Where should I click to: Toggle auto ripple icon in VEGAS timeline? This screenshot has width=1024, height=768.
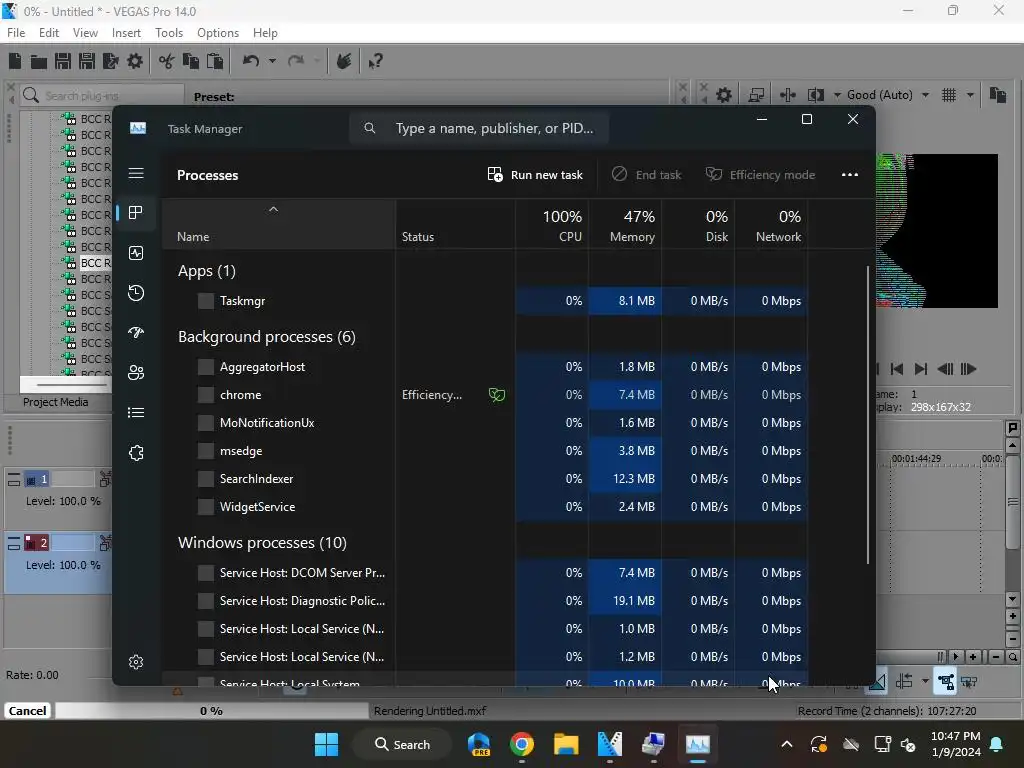[x=904, y=682]
